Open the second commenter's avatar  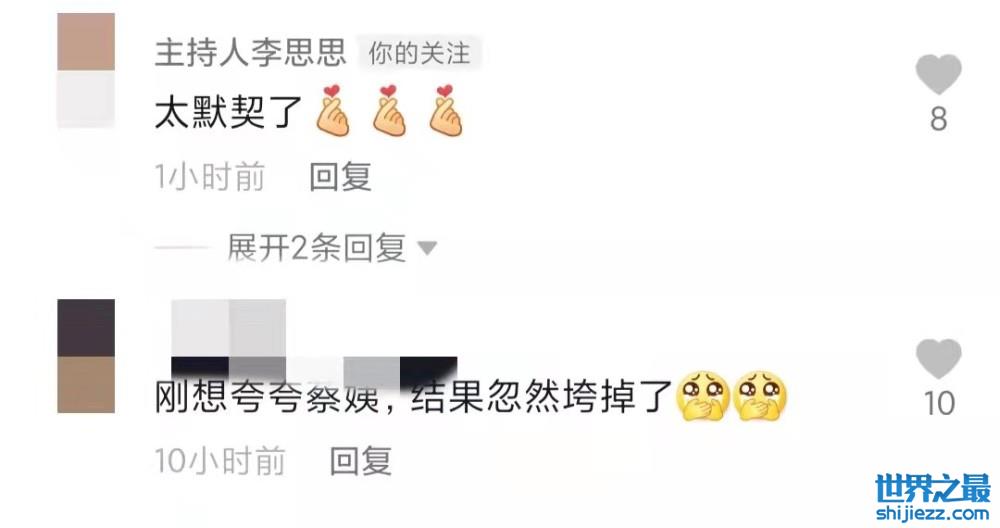click(x=86, y=356)
